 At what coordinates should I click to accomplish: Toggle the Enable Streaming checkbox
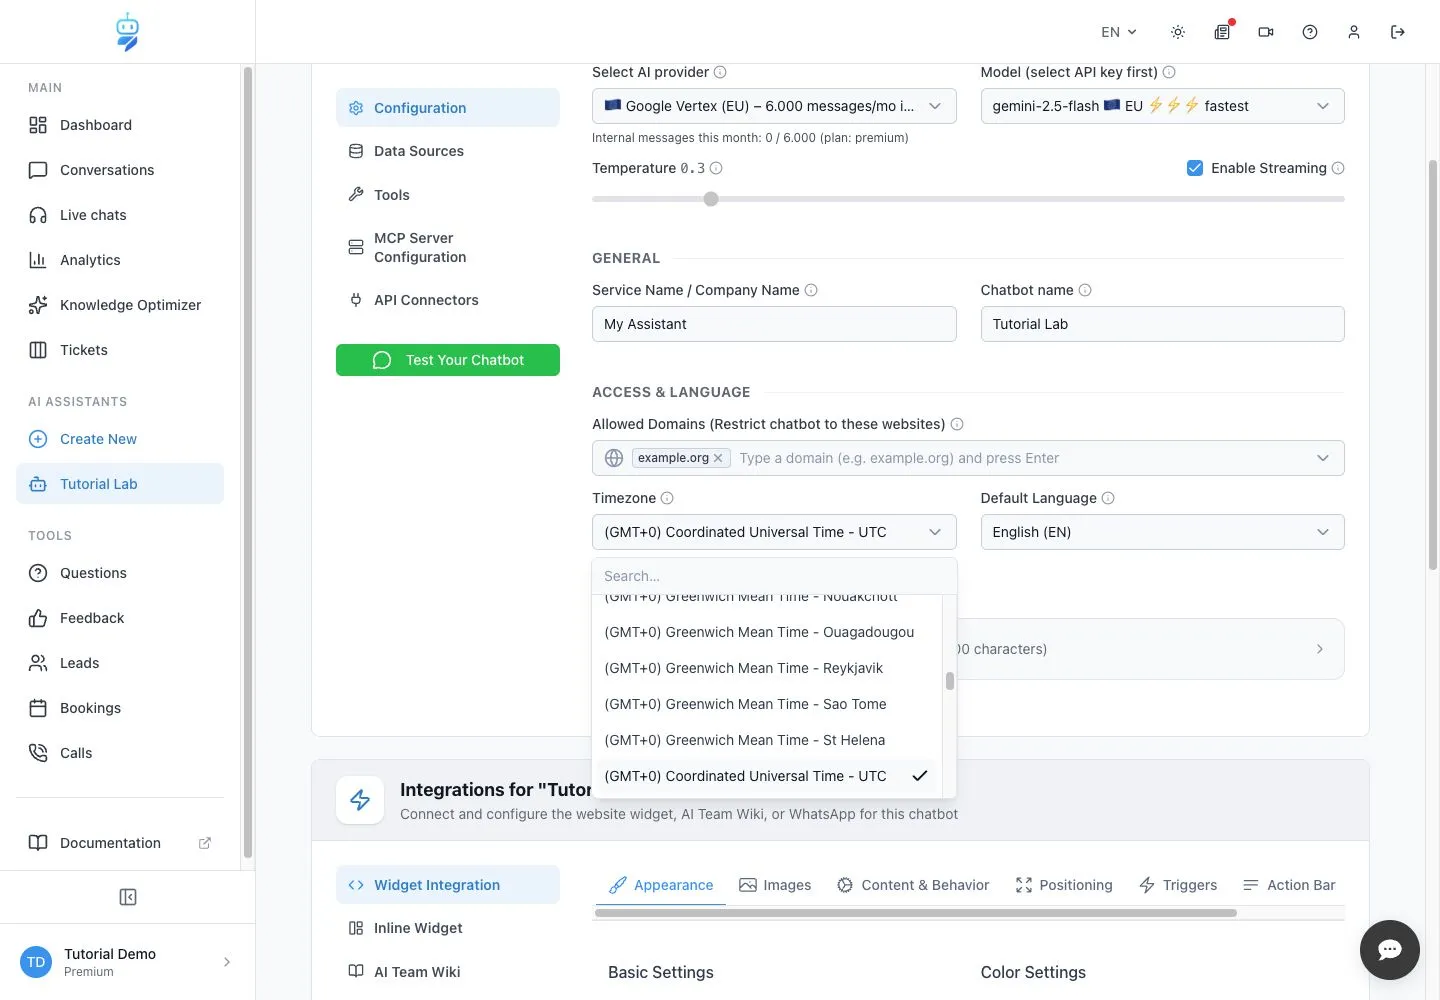(x=1195, y=168)
